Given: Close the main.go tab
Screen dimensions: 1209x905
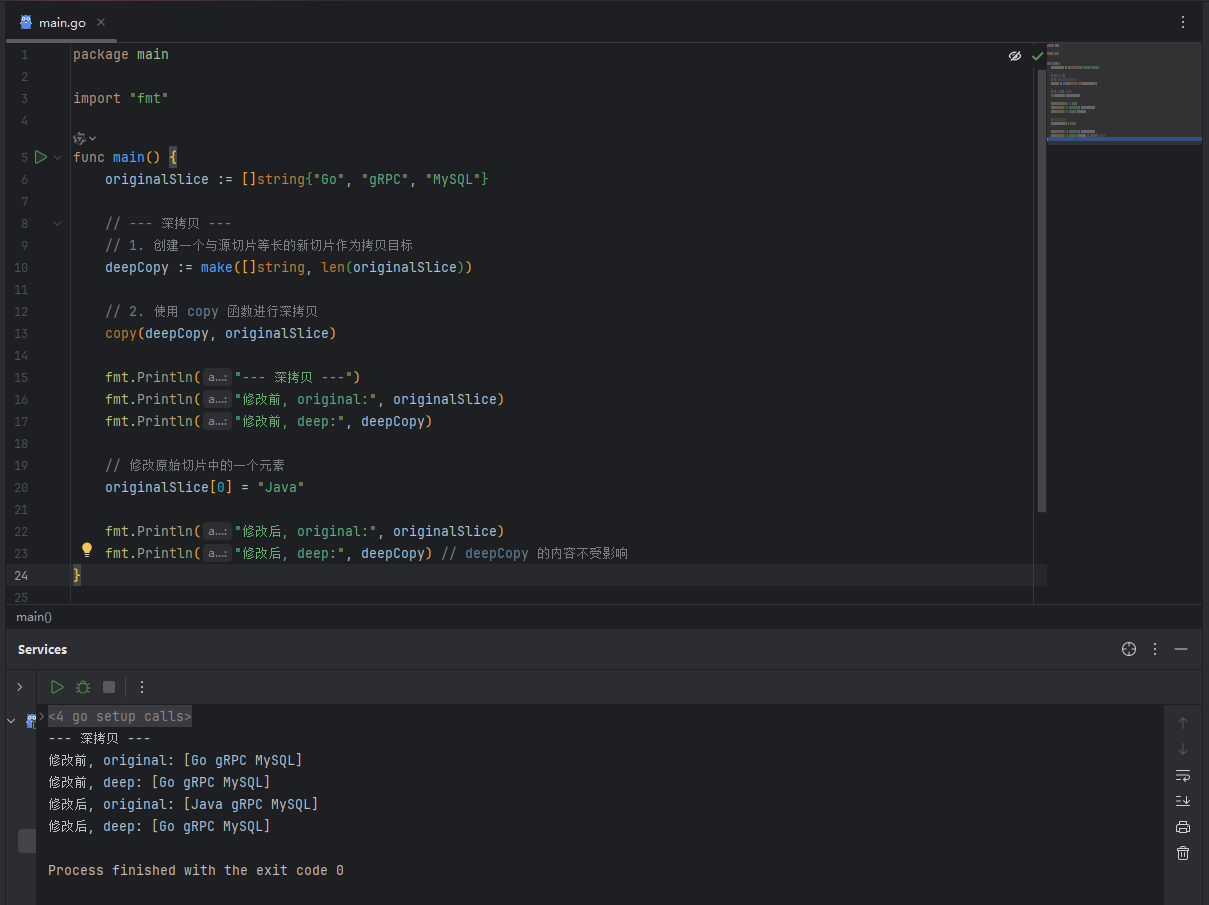Looking at the screenshot, I should click(103, 22).
